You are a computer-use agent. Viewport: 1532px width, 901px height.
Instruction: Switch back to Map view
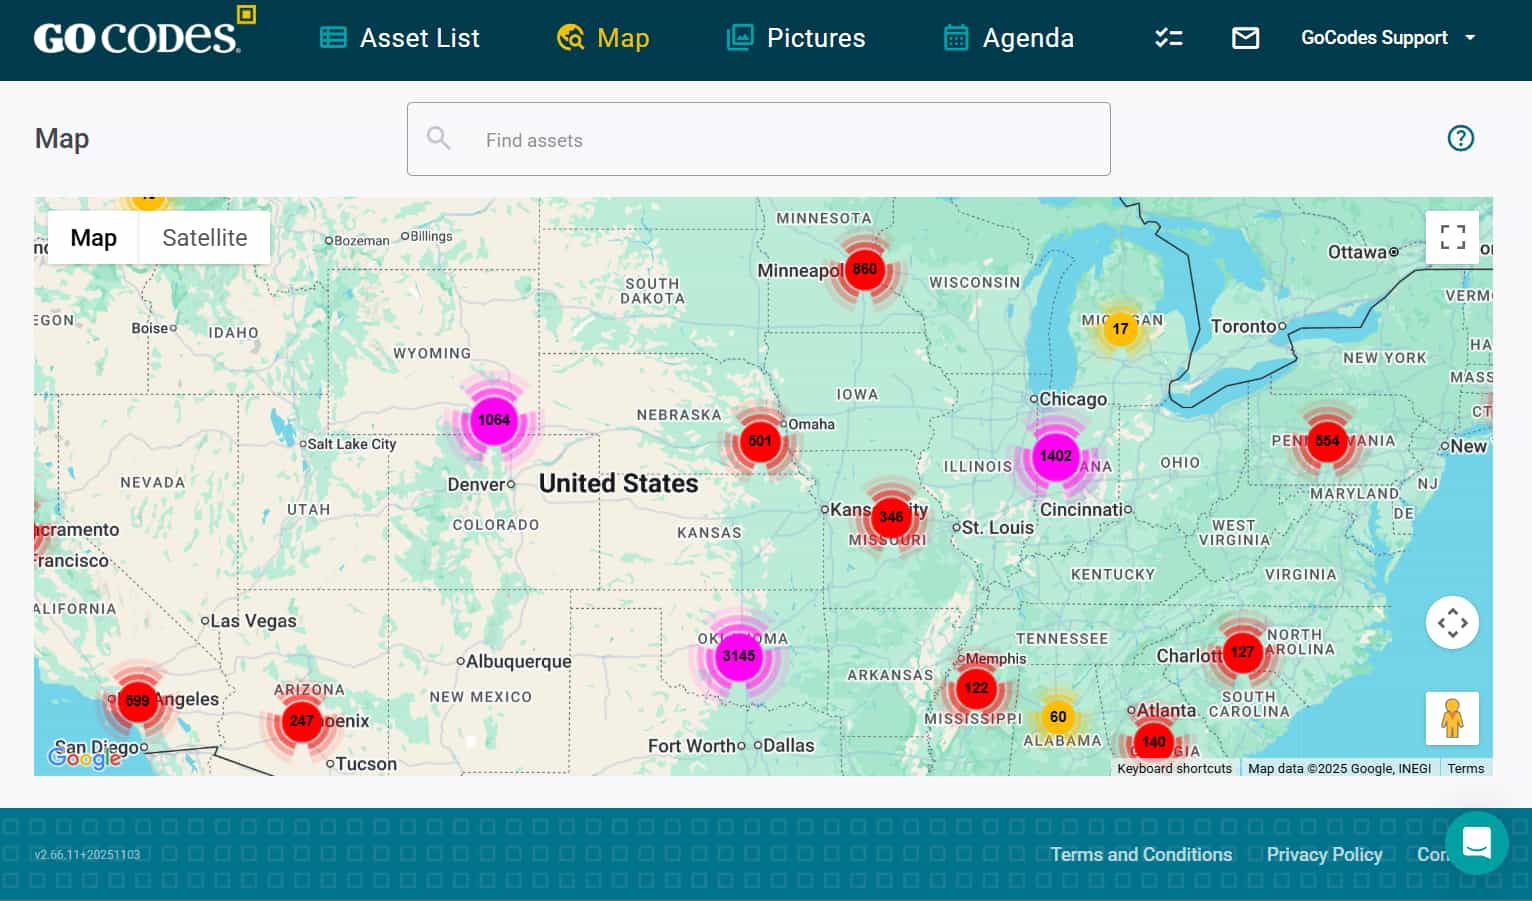point(93,237)
